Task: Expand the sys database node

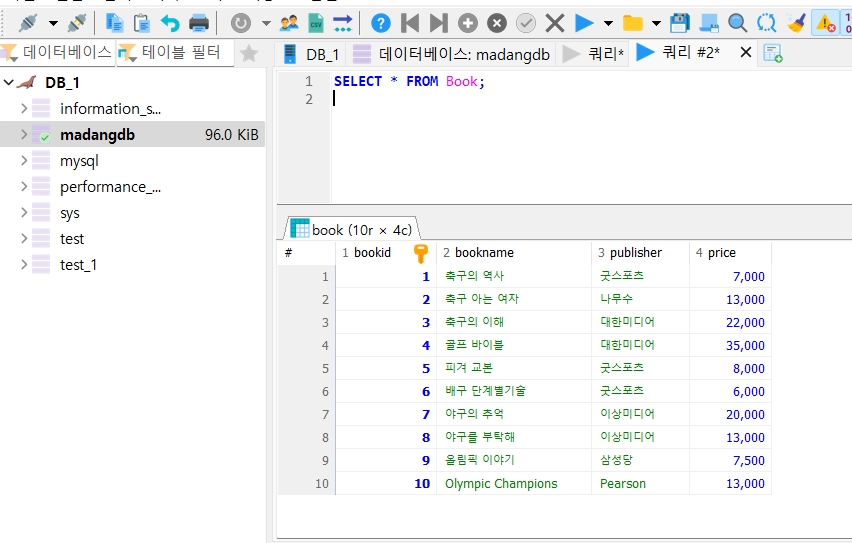Action: click(24, 213)
